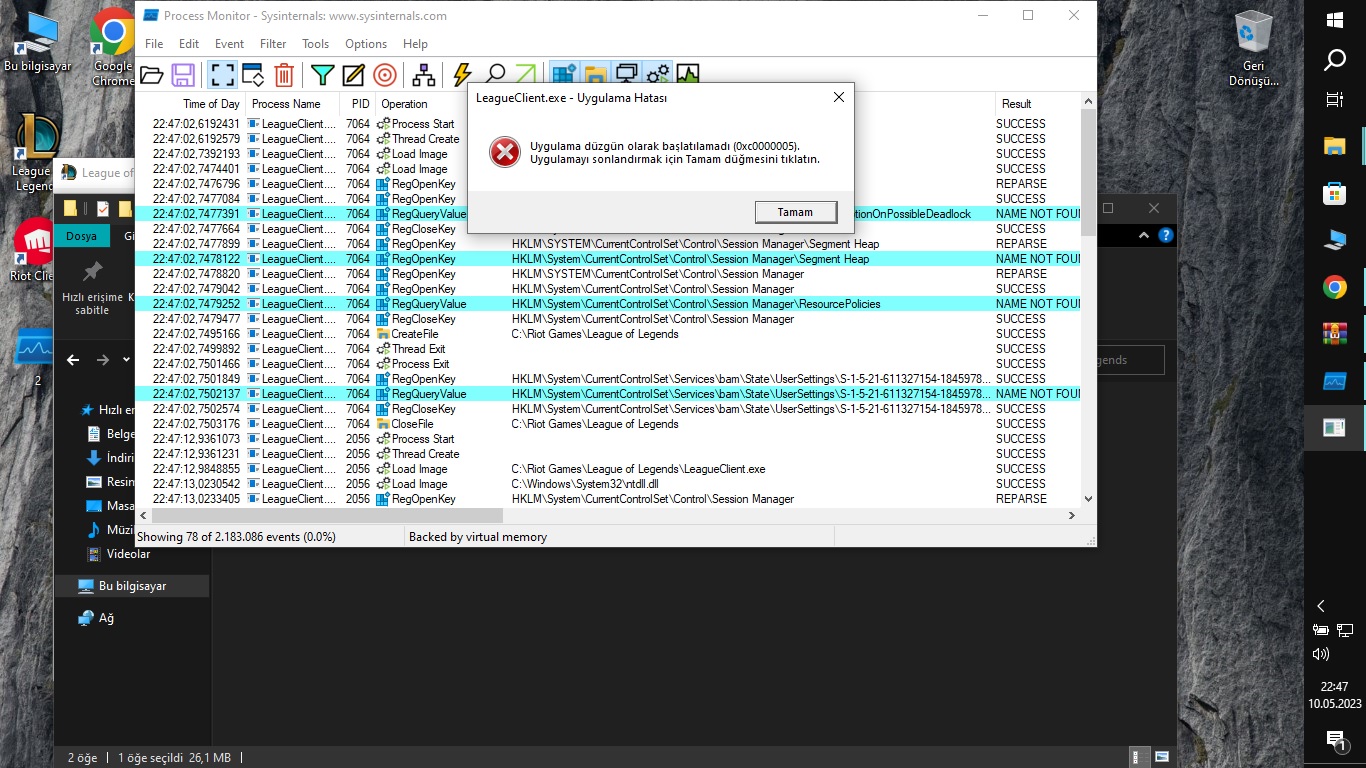Open the Dosya tab in File Explorer
1366x768 pixels.
81,237
